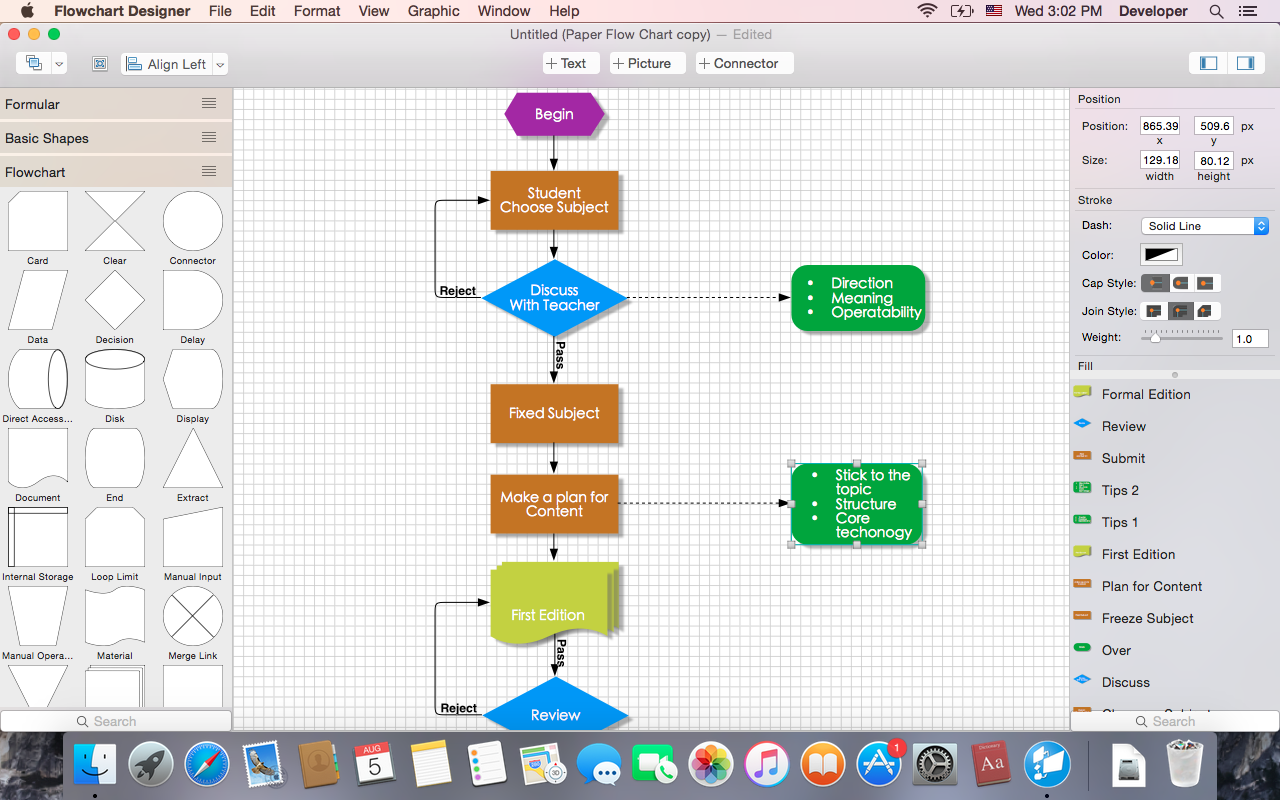This screenshot has width=1280, height=800.
Task: Select the middle Join Style option
Action: (1181, 311)
